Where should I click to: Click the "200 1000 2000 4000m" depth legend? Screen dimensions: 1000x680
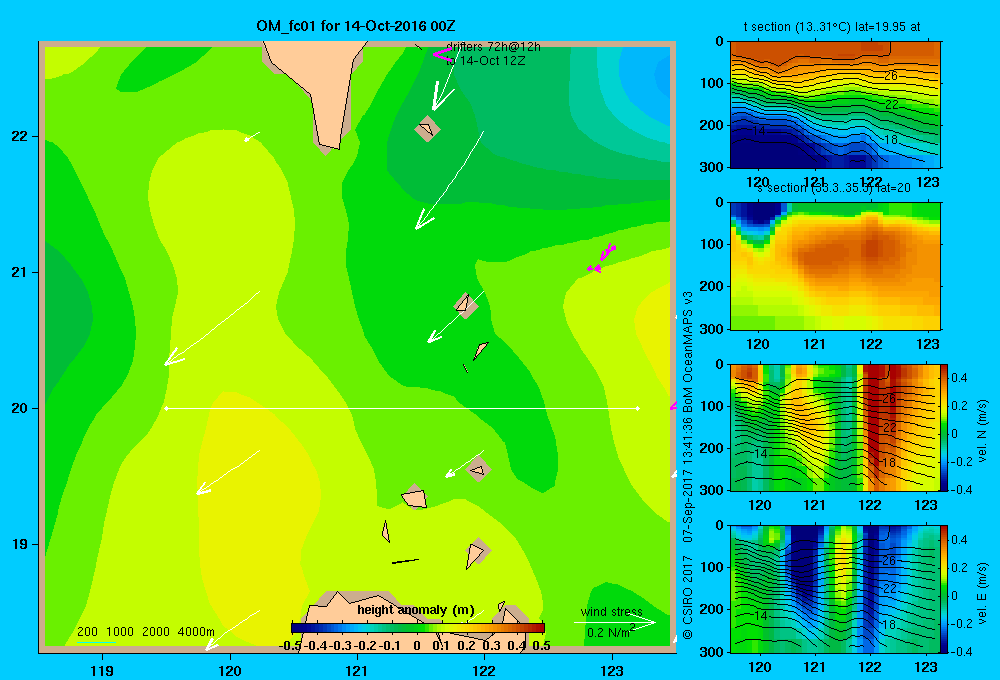pos(145,632)
